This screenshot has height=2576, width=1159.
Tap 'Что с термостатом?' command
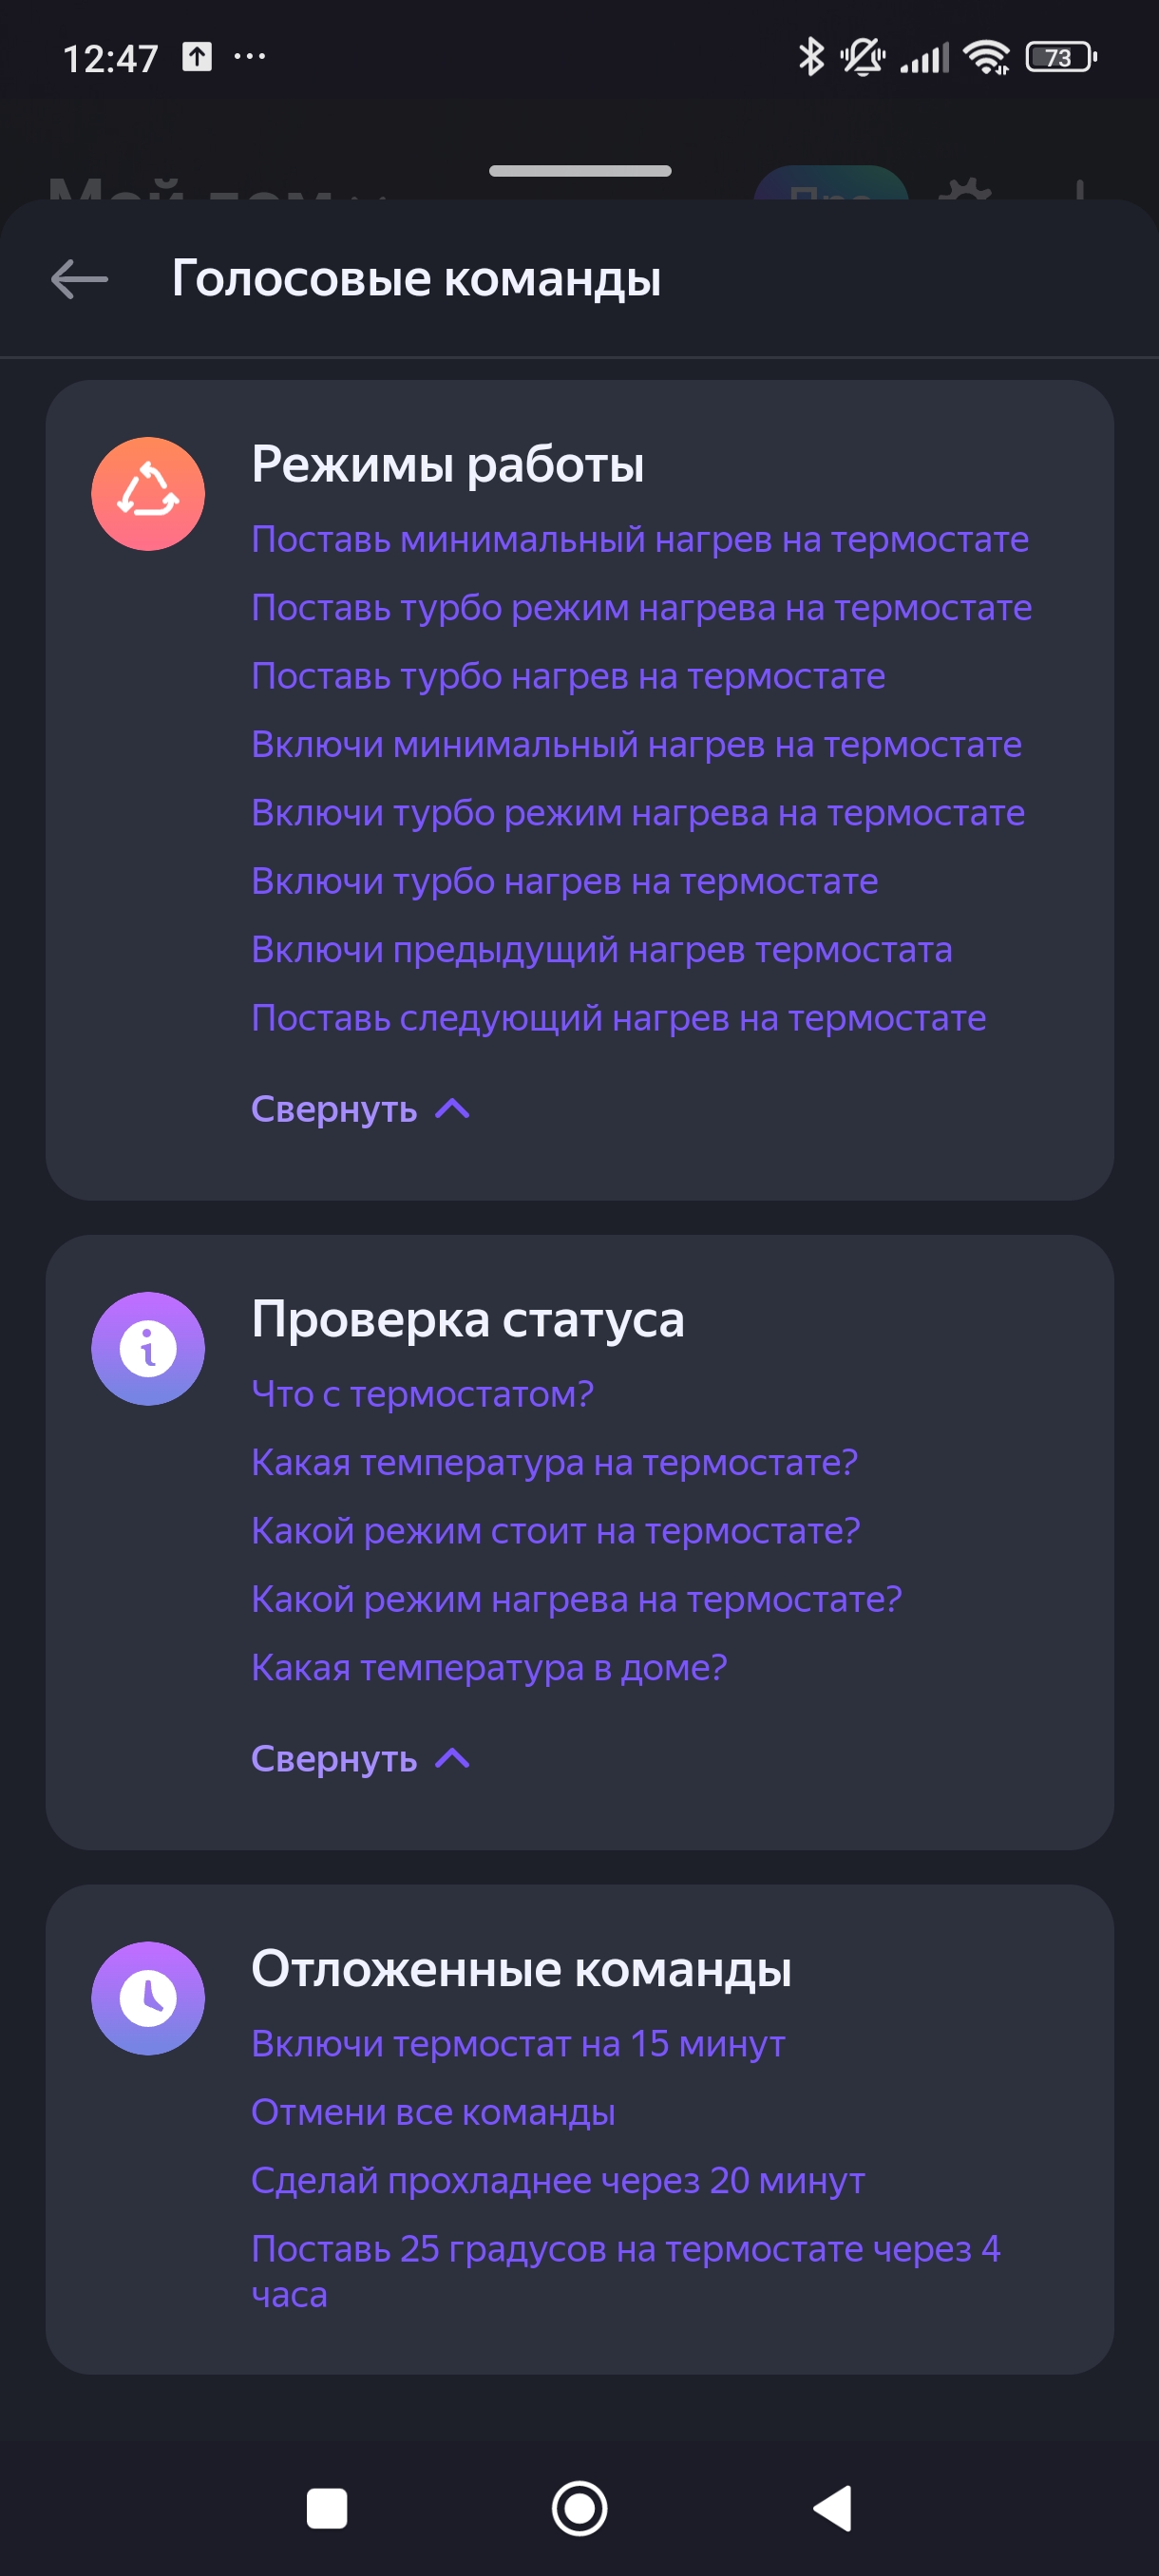coord(422,1394)
